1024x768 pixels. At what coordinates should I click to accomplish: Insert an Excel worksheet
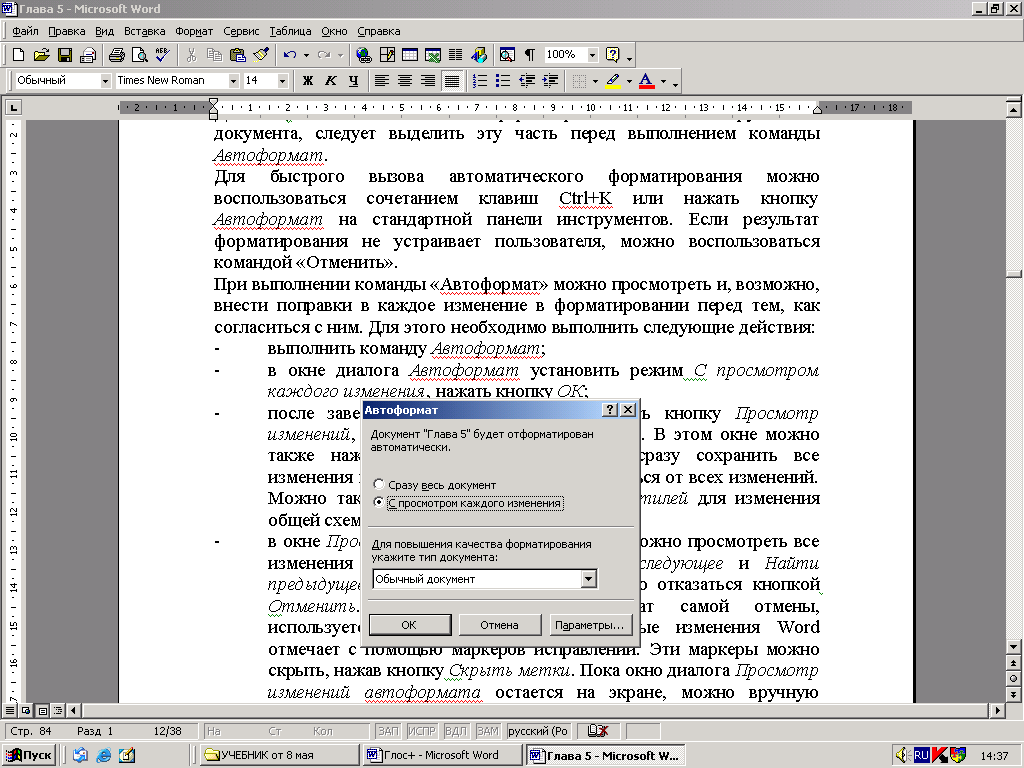point(432,55)
